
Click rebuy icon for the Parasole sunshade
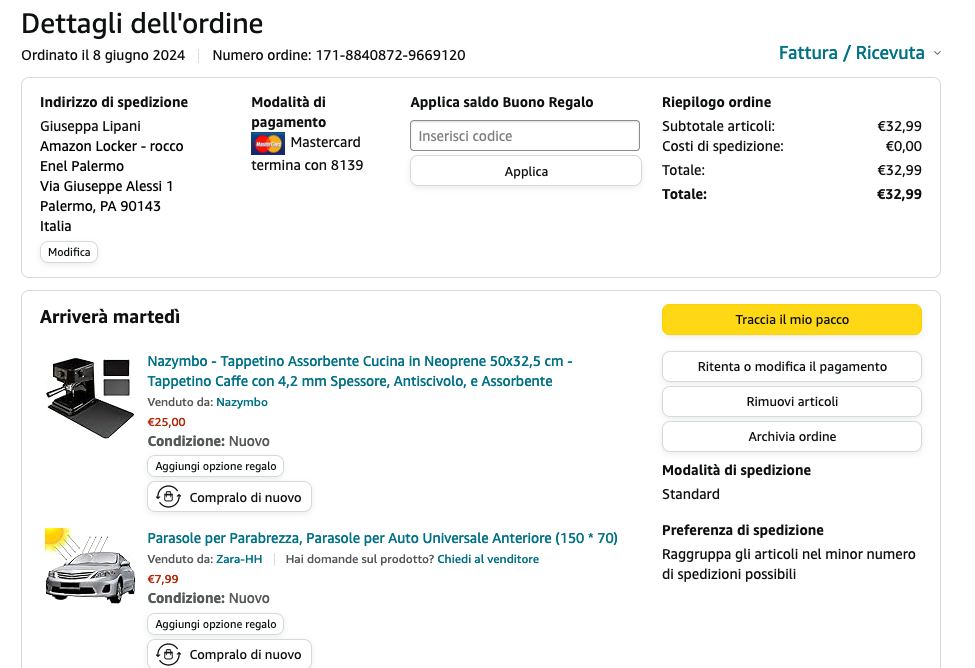pos(169,654)
